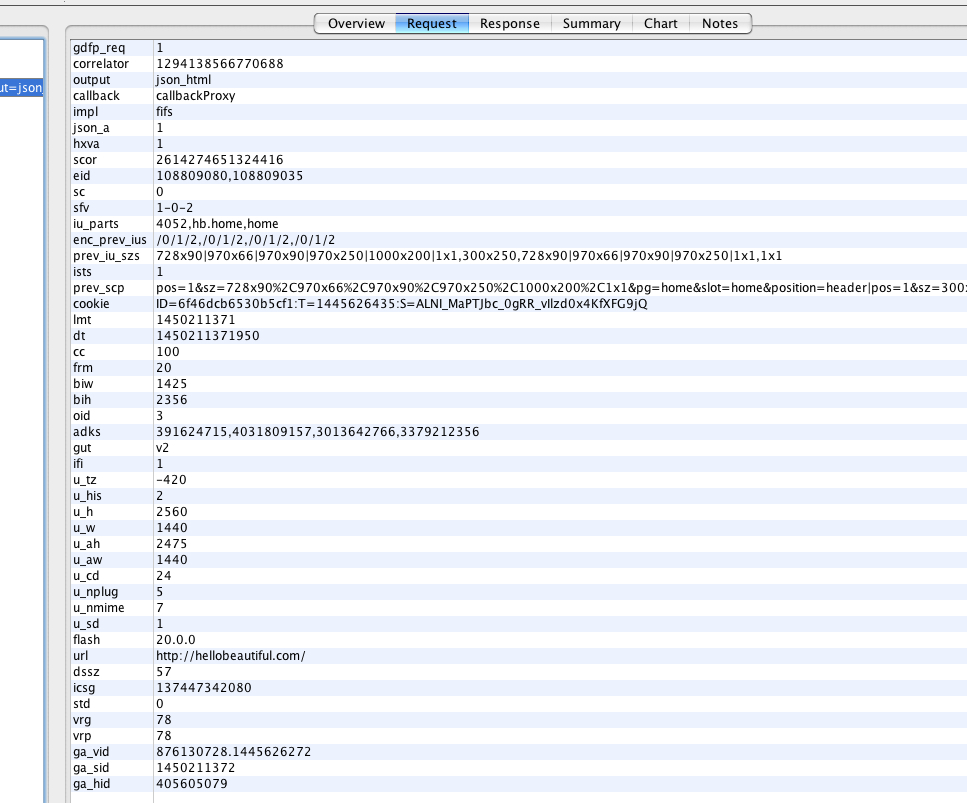
Task: Click the bih value 2356
Action: (x=171, y=400)
